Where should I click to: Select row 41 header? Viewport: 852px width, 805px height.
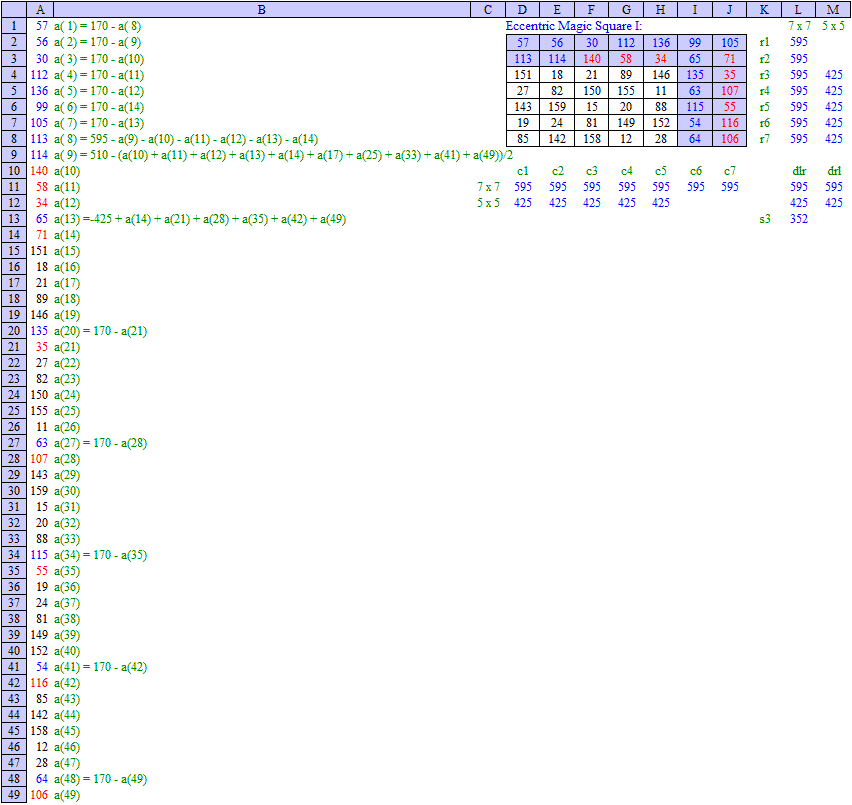pos(14,666)
